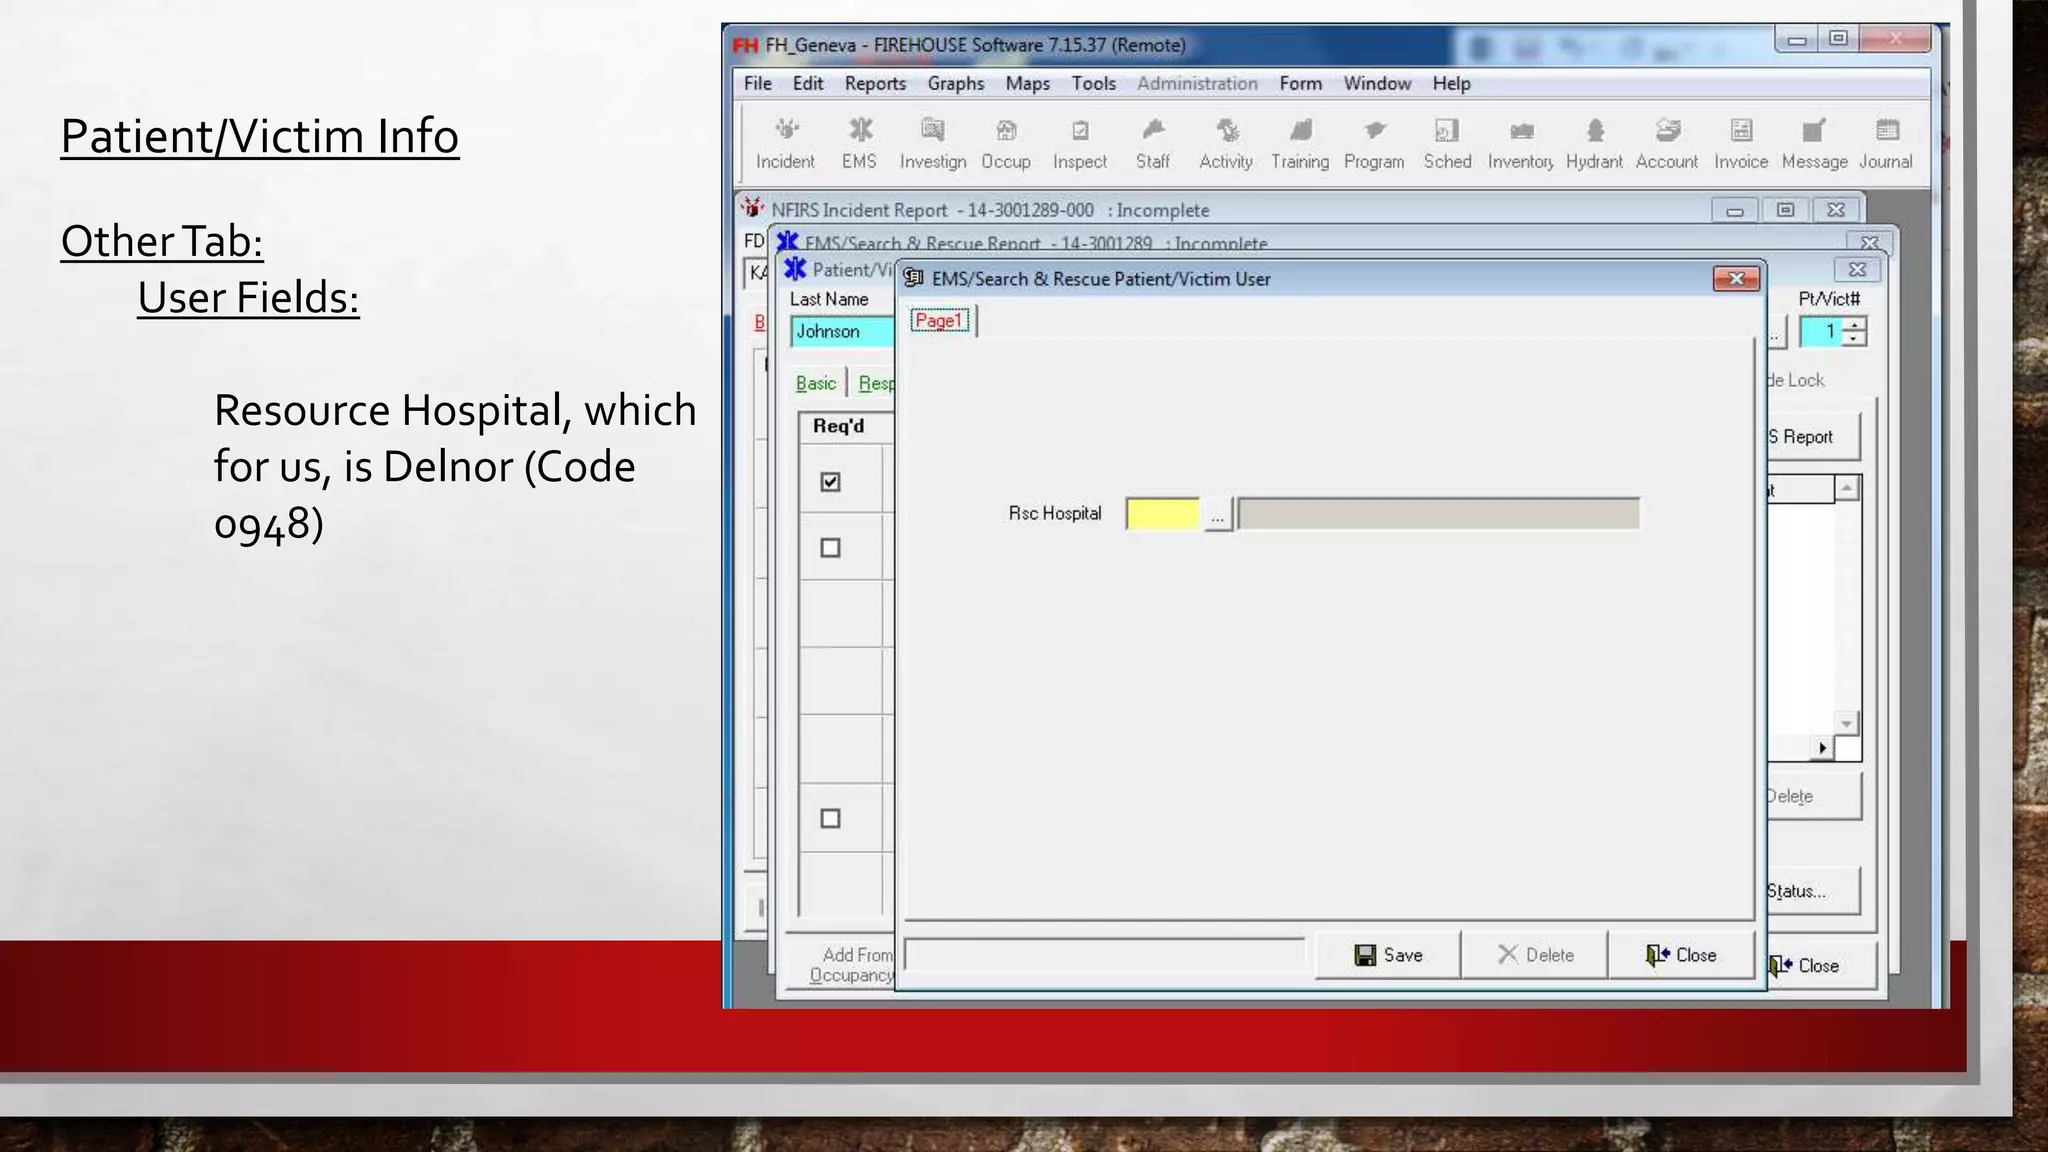Click the Status... button
The image size is (2048, 1152).
coord(1812,891)
